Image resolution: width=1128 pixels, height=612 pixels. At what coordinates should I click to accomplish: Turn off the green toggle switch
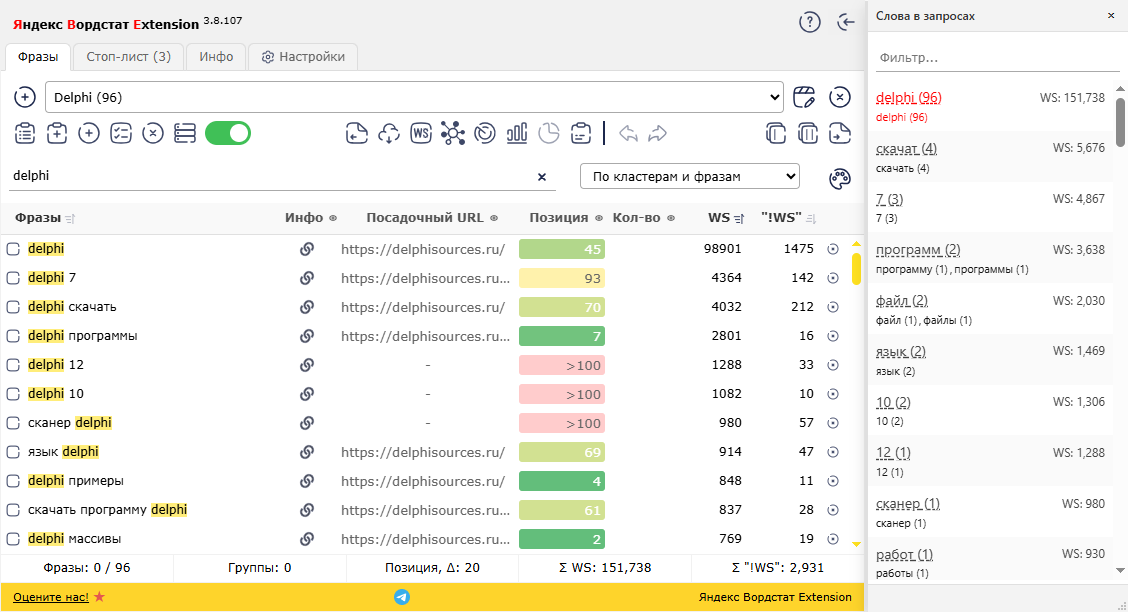tap(228, 133)
